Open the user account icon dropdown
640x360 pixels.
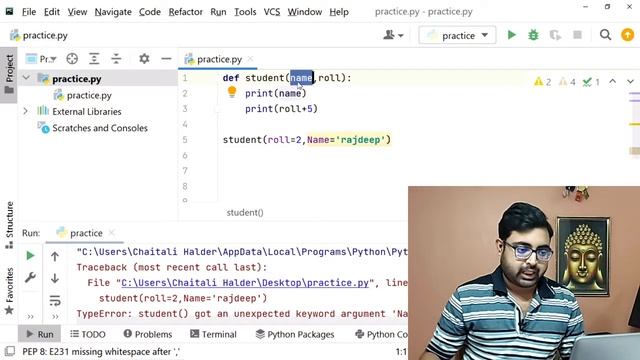coord(393,35)
